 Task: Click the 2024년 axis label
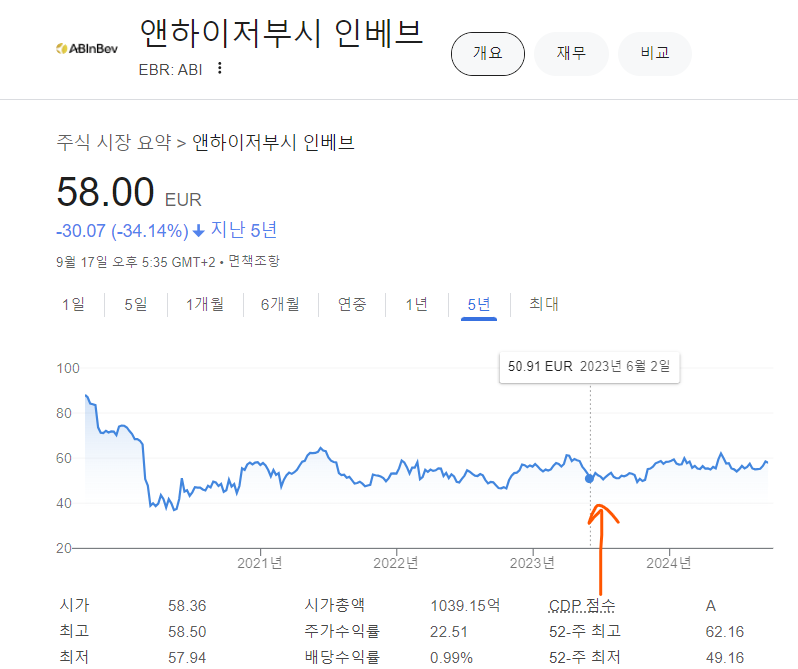click(x=668, y=563)
